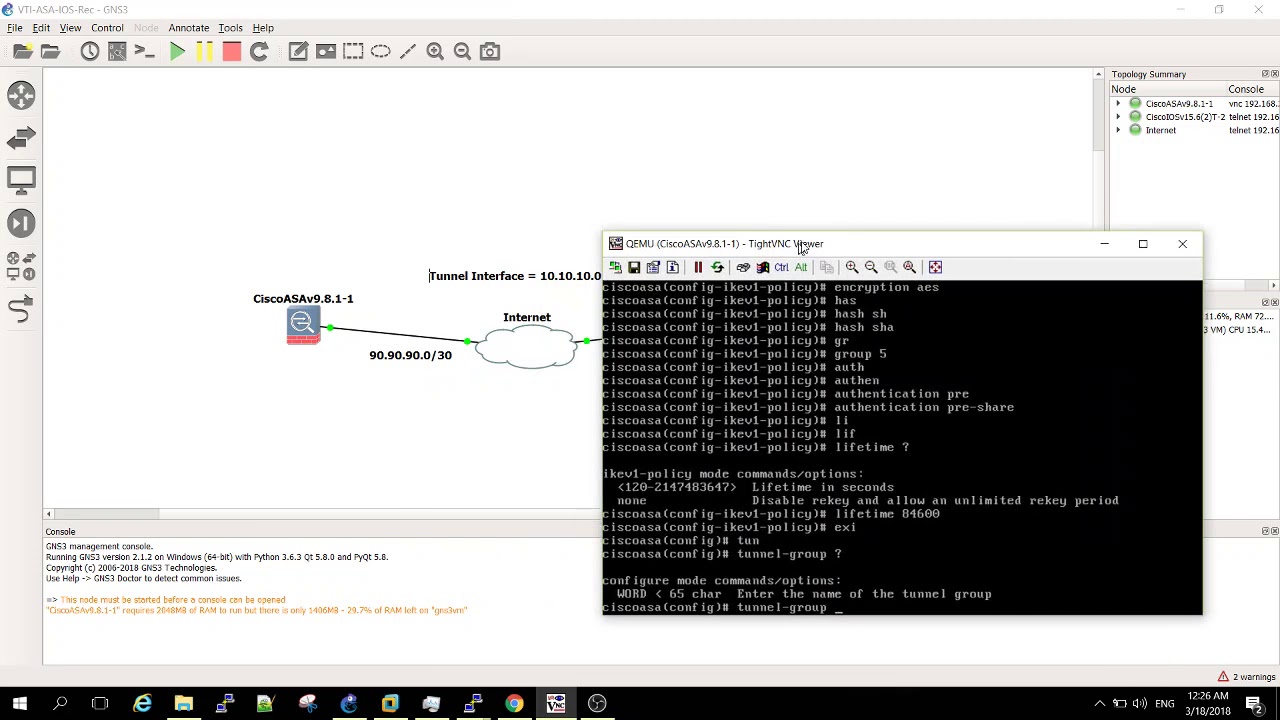Open the Tools menu
The width and height of the screenshot is (1280, 720).
(x=230, y=28)
